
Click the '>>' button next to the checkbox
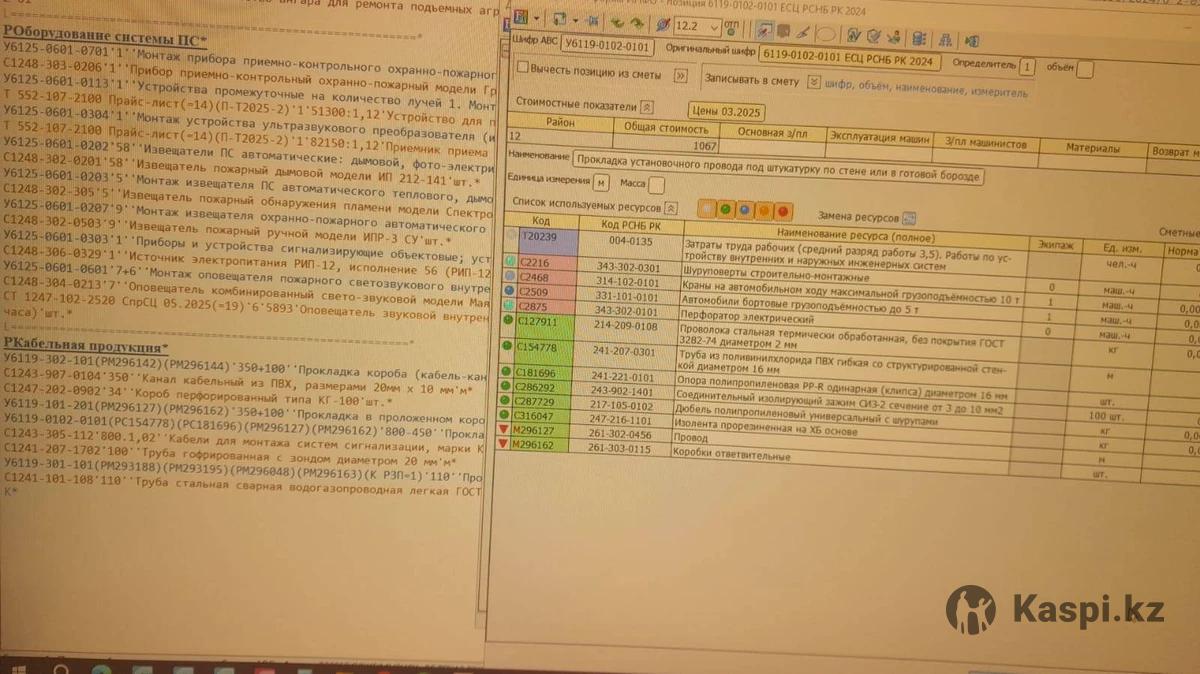[681, 75]
